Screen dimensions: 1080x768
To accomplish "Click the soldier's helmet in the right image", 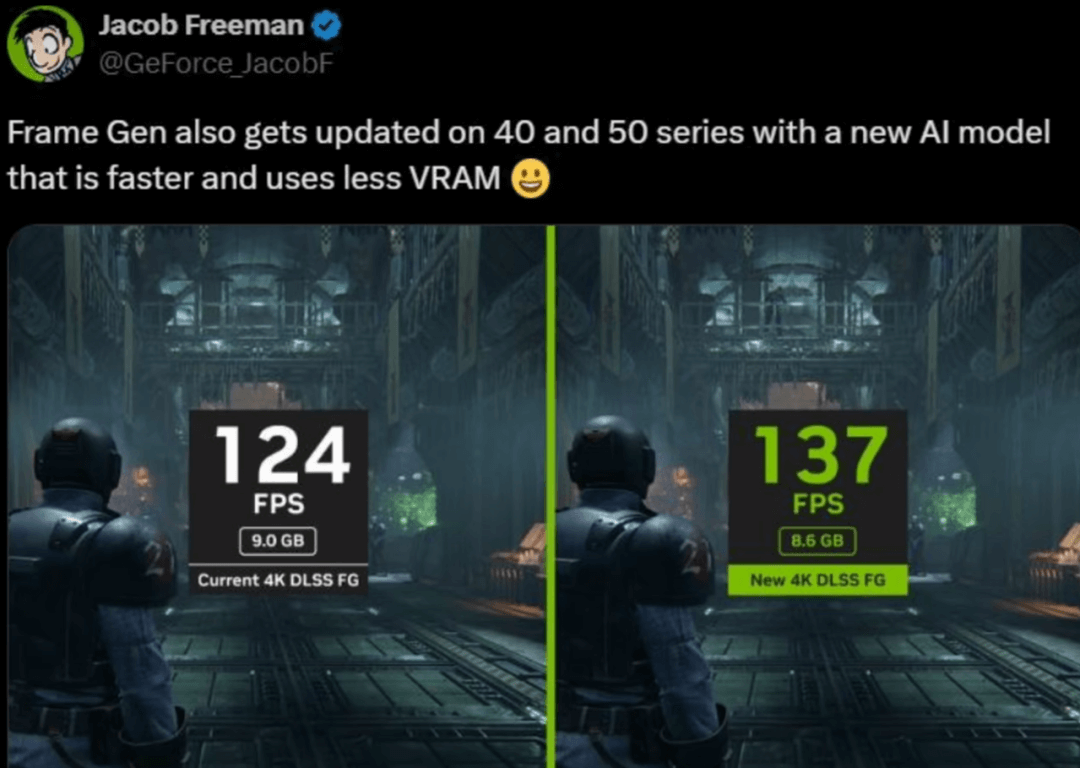I will coord(611,455).
